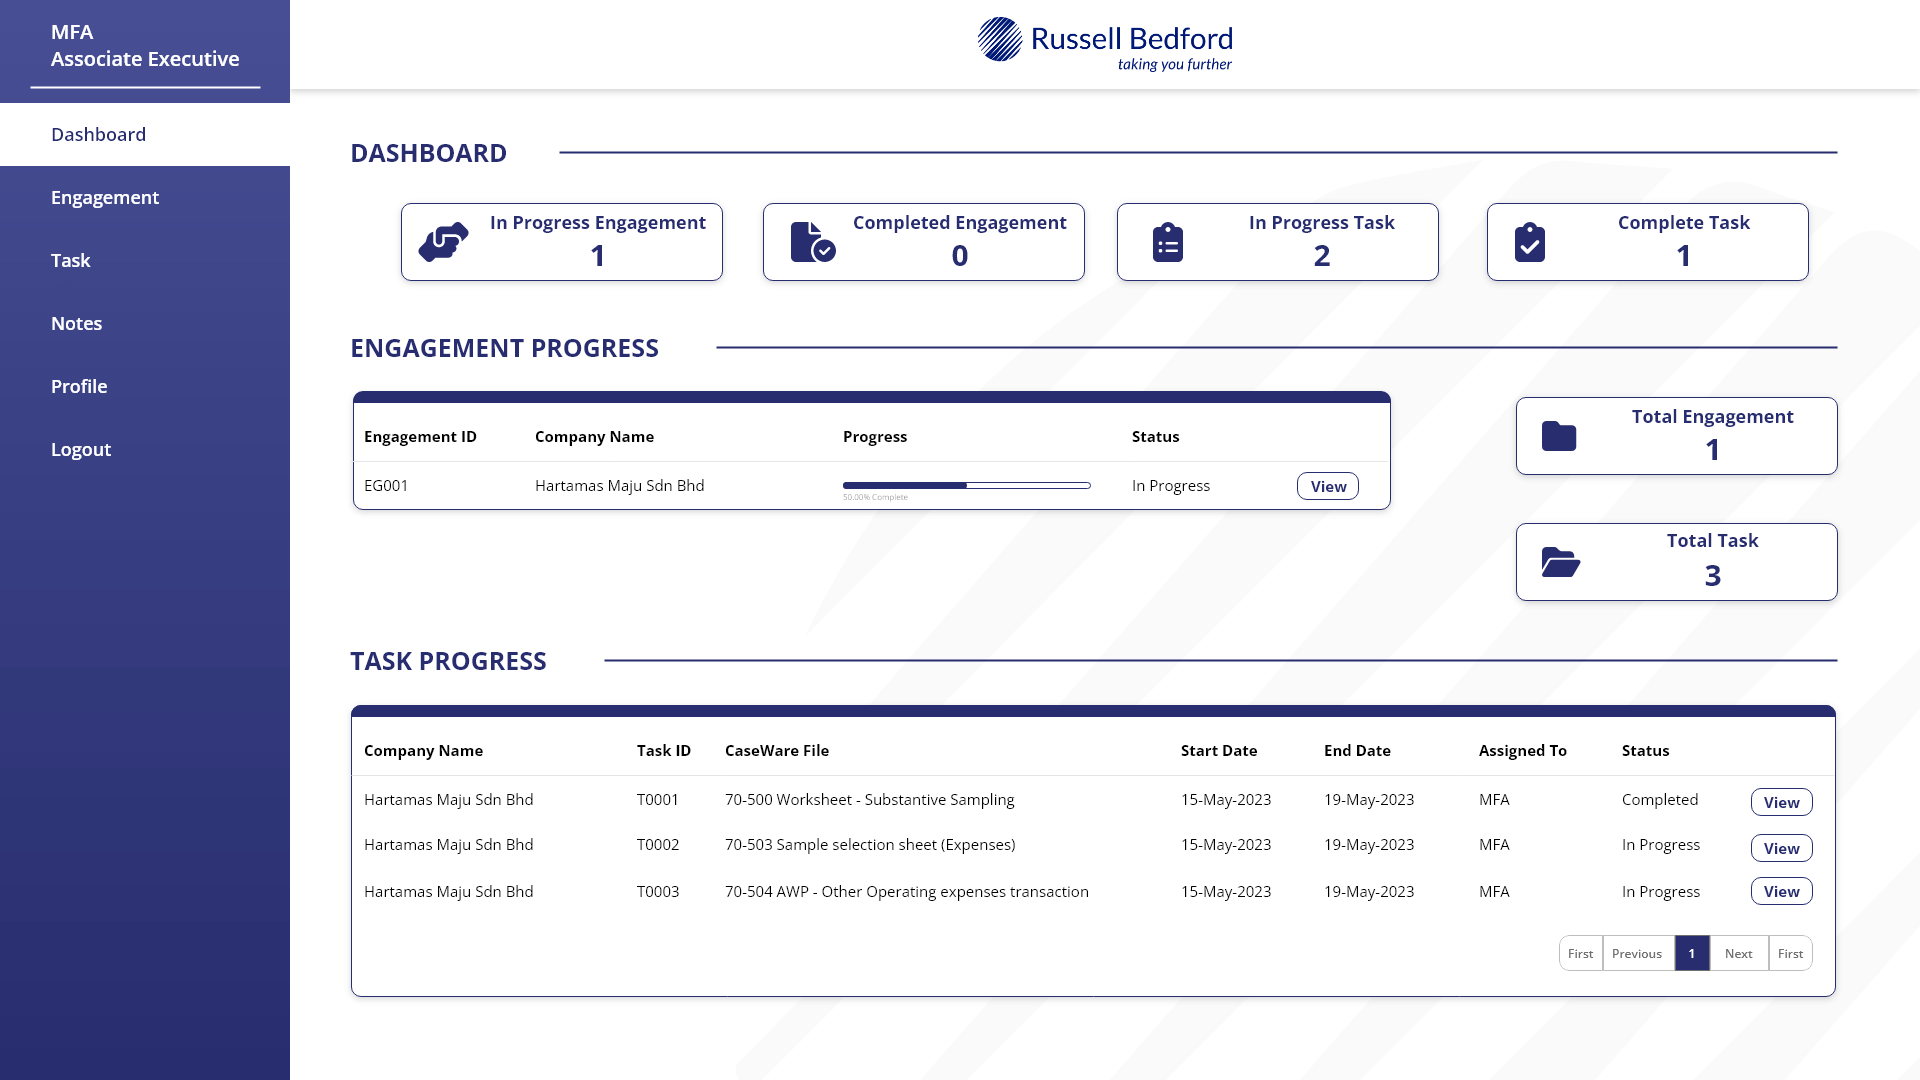View task T0003 AWP Other Operating
Viewport: 1920px width, 1080px height.
[1781, 891]
